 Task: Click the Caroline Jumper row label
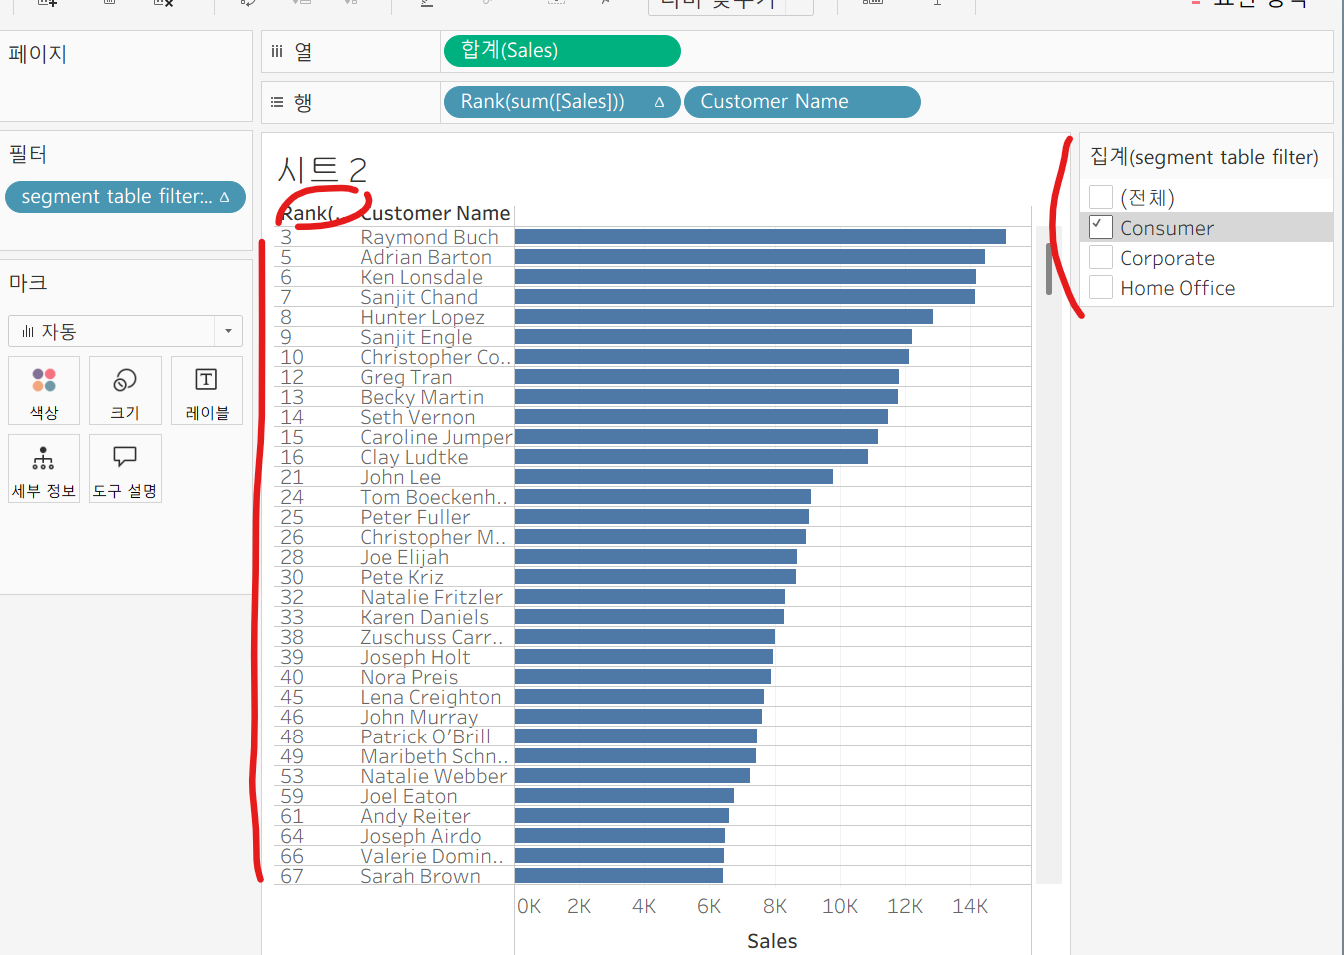point(436,437)
